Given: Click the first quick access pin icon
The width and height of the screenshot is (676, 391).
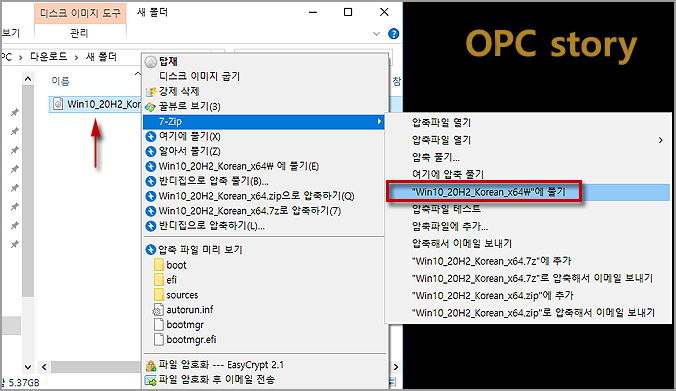Looking at the screenshot, I should [15, 113].
